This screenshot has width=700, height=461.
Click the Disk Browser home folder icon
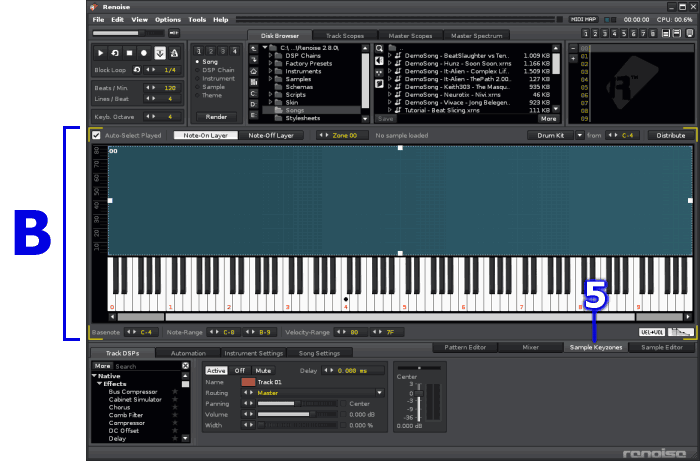254,71
